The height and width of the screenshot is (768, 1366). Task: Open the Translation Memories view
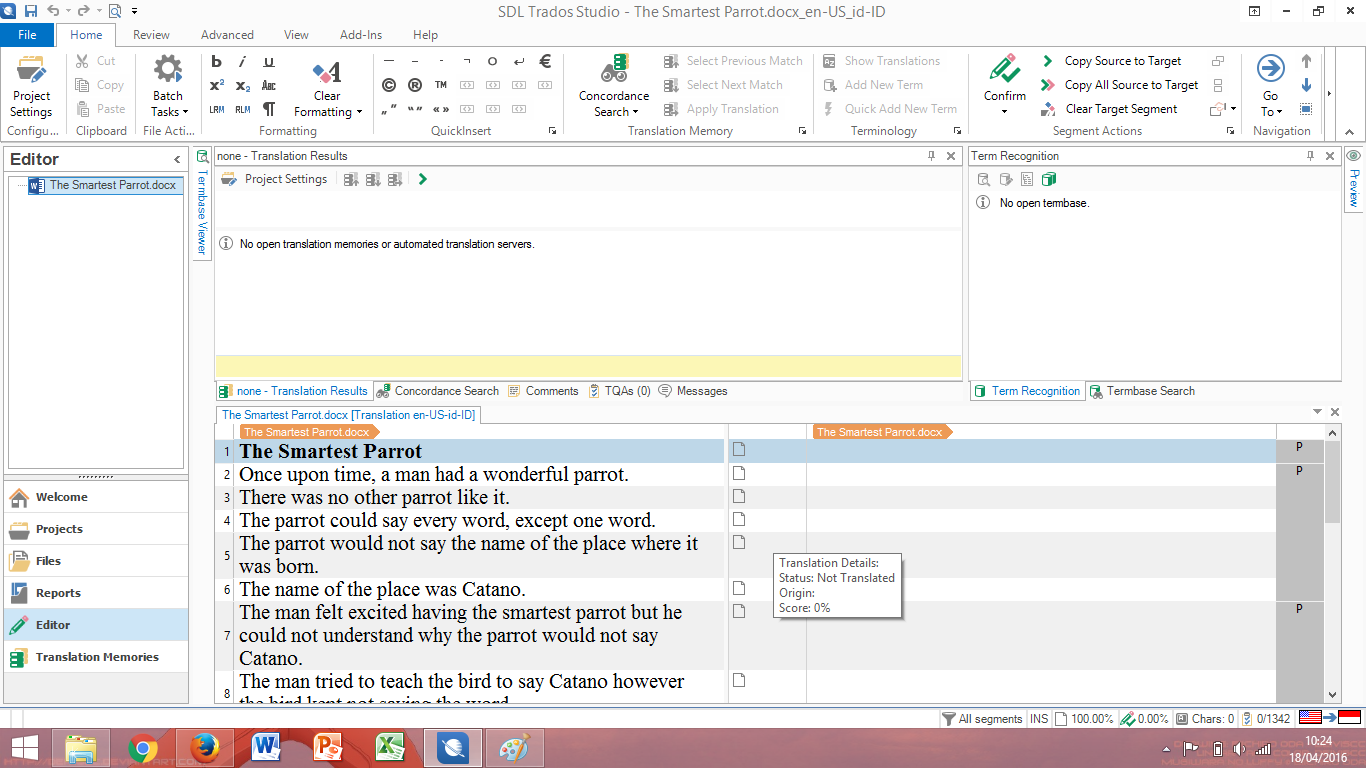[x=96, y=657]
